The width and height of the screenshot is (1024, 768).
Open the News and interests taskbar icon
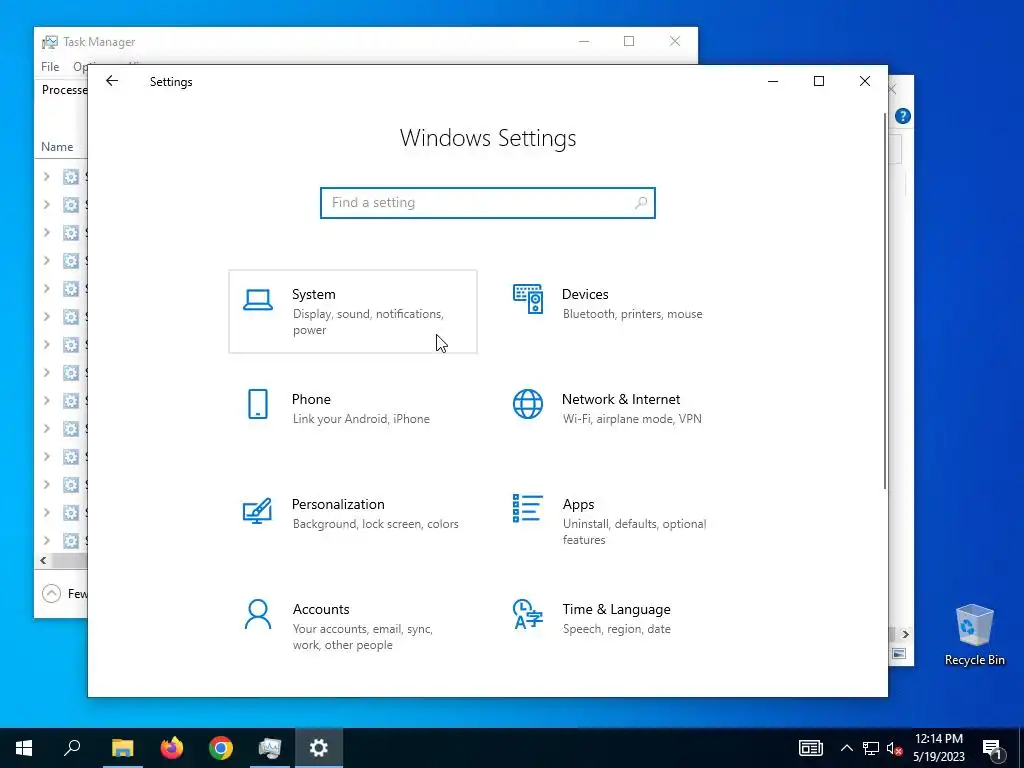click(x=810, y=748)
